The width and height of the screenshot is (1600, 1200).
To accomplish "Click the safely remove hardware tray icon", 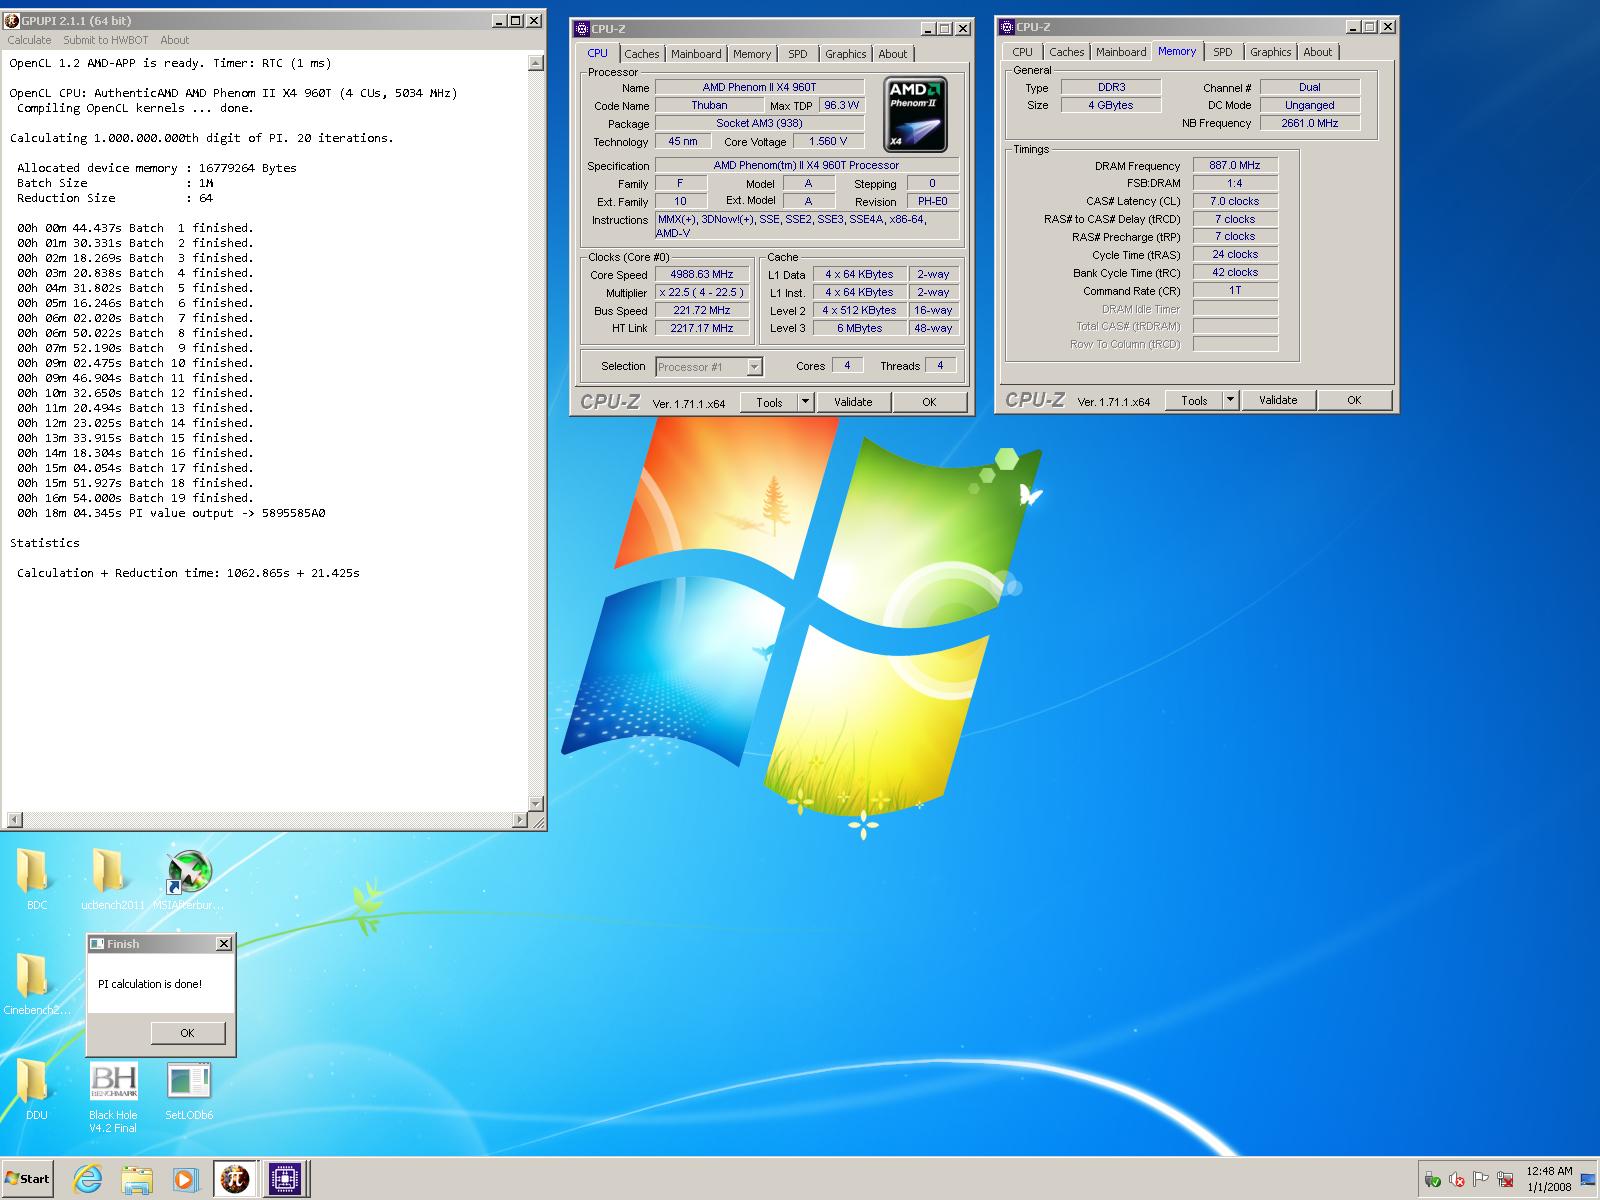I will 1432,1180.
